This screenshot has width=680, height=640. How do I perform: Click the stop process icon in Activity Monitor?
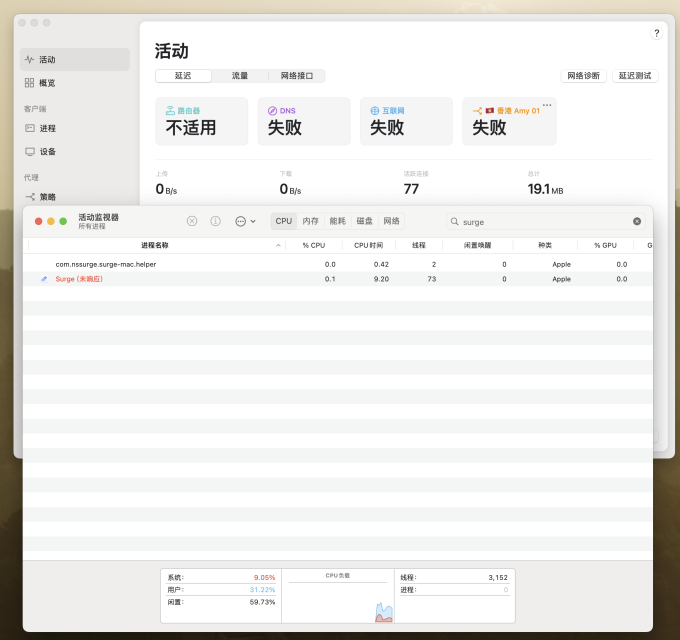click(192, 221)
